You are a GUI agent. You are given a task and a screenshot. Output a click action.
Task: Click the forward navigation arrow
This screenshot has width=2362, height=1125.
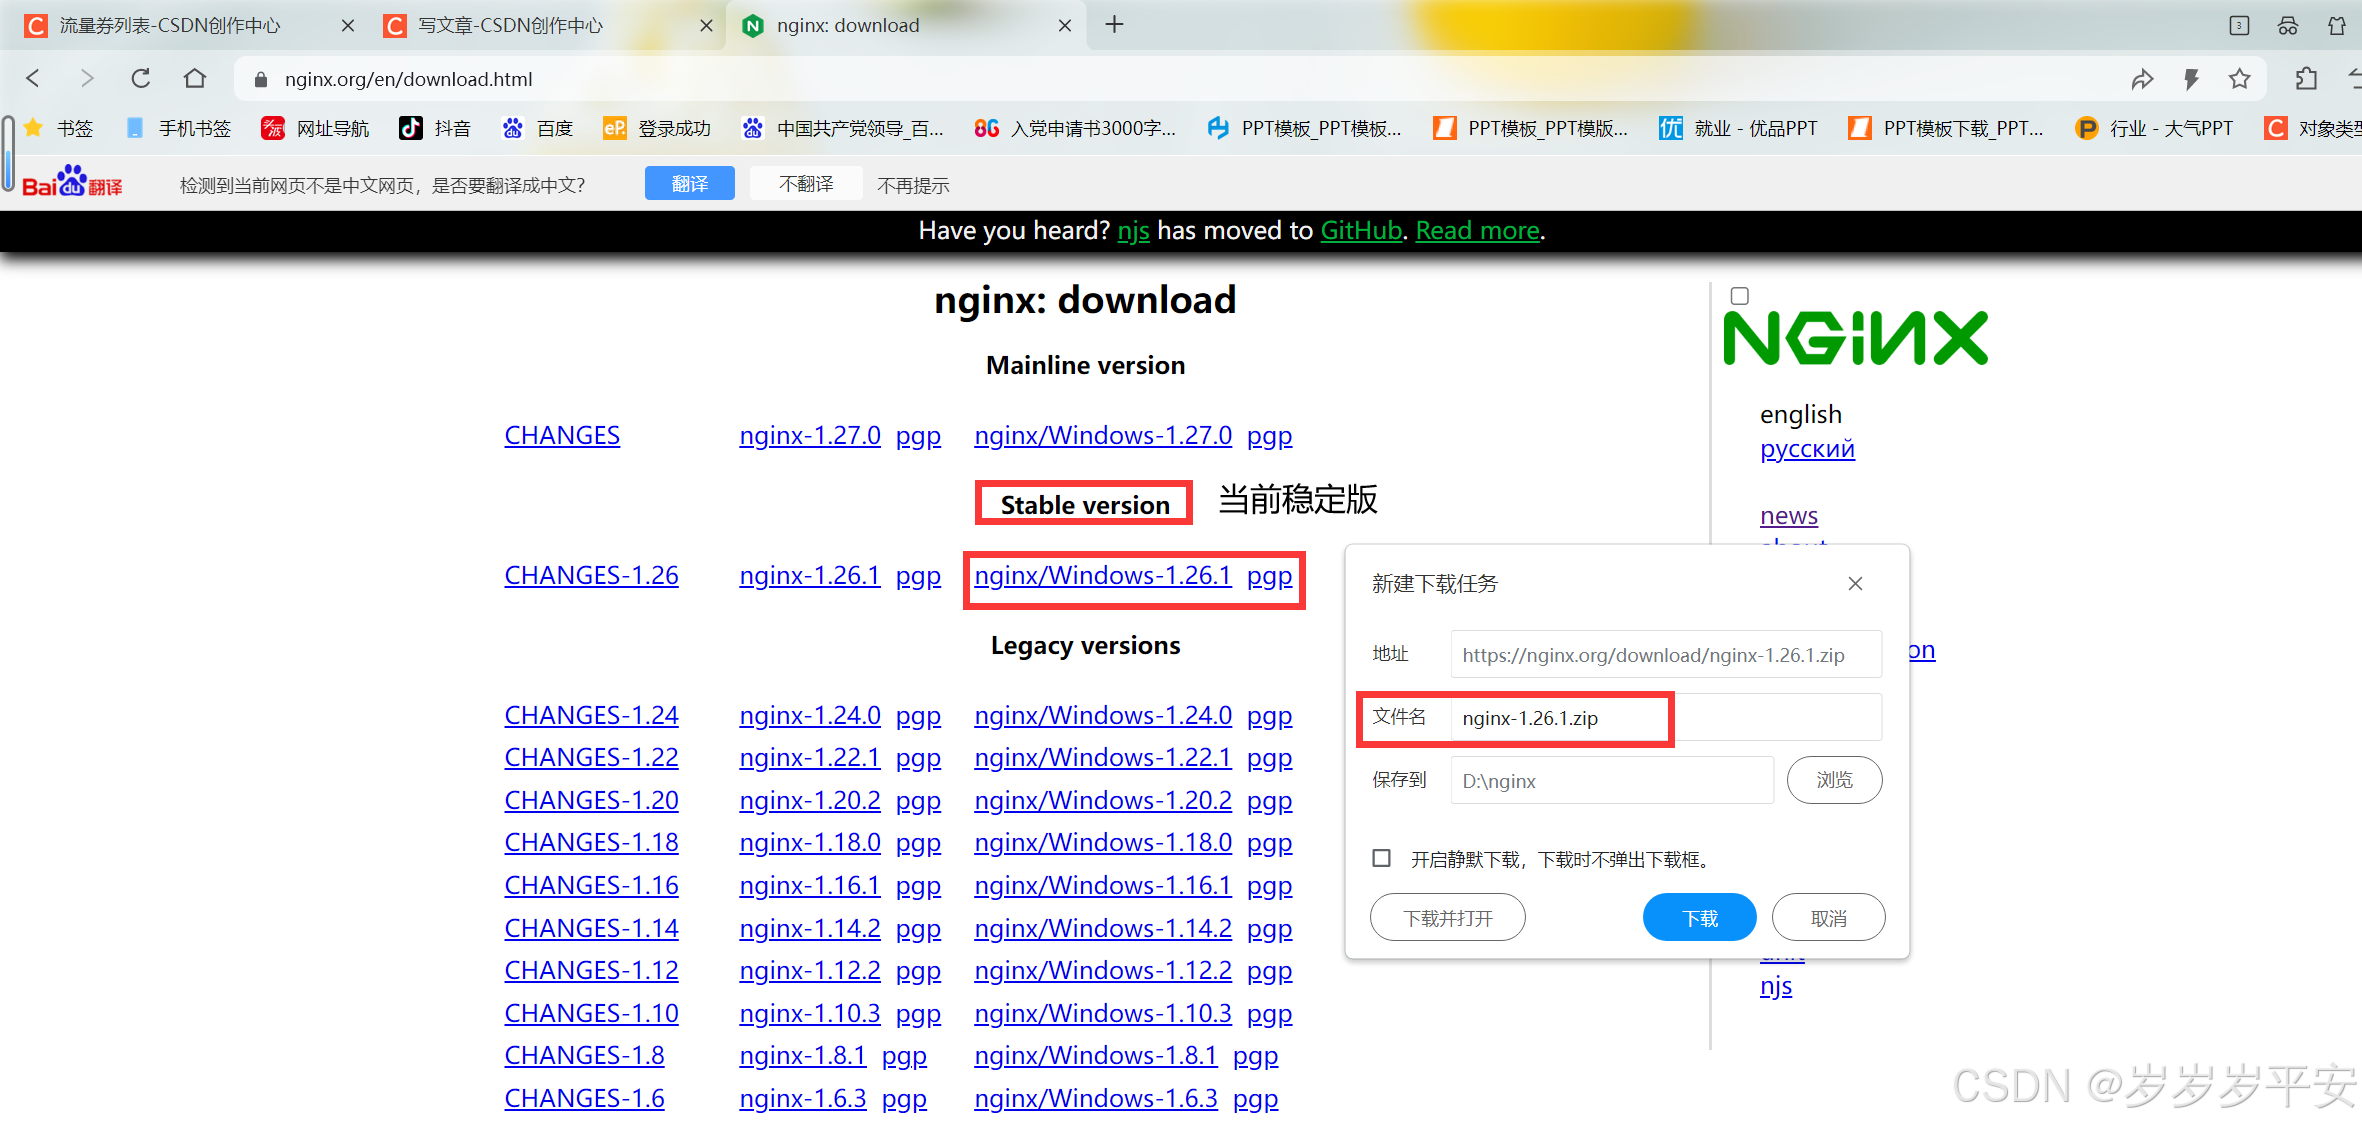tap(87, 78)
